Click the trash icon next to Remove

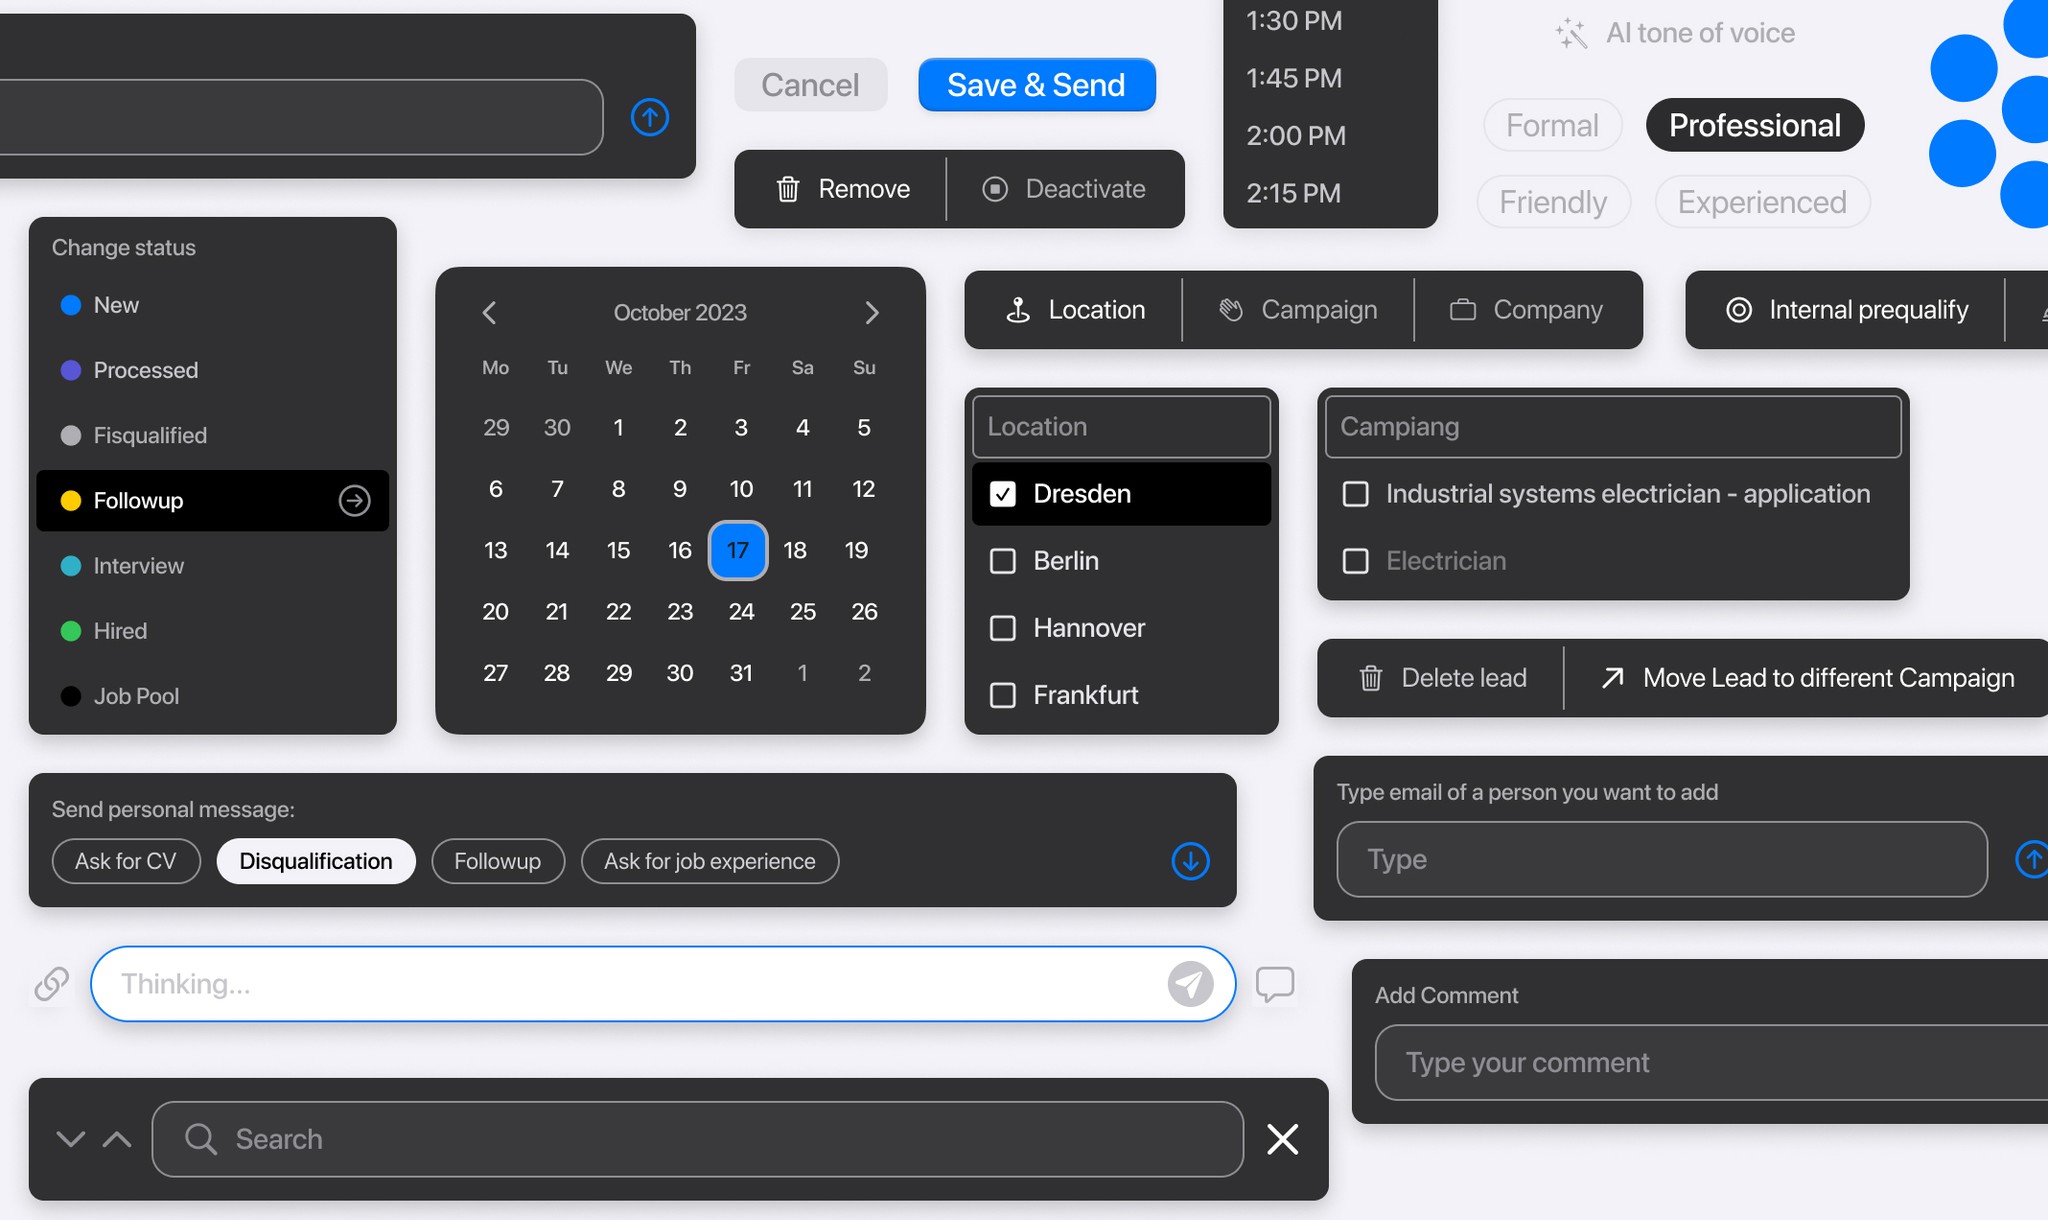click(x=788, y=189)
